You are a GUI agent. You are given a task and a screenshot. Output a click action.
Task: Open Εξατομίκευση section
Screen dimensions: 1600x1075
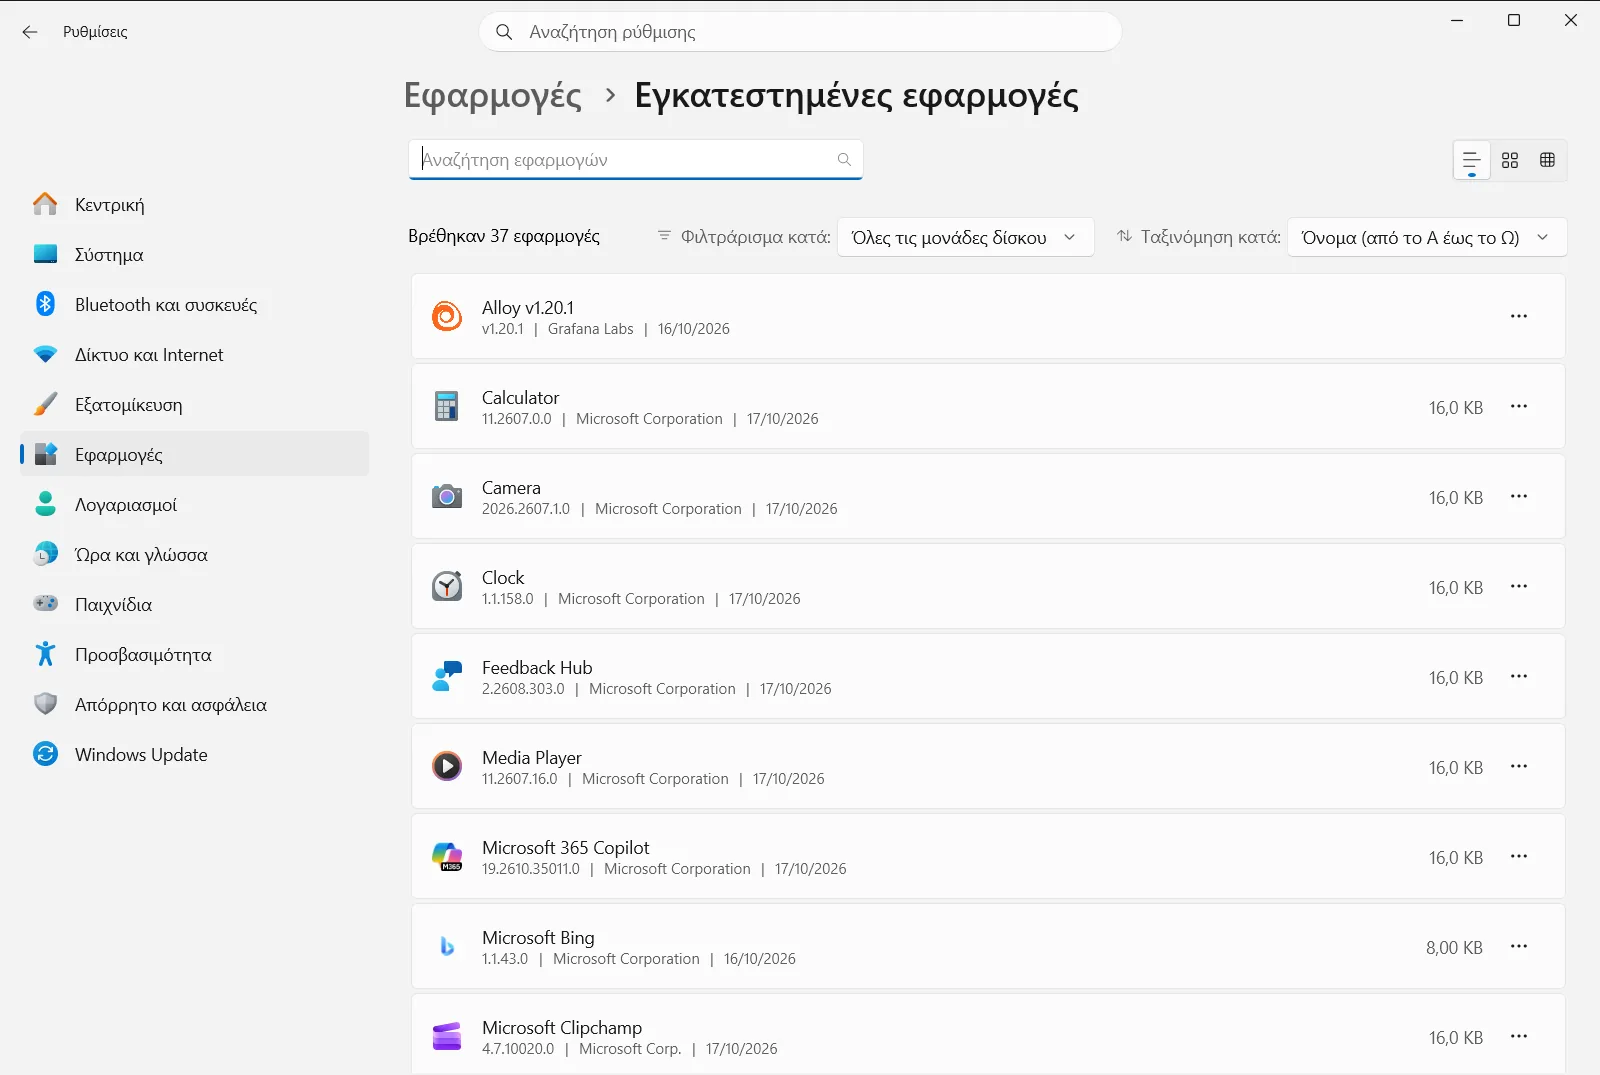[195, 404]
